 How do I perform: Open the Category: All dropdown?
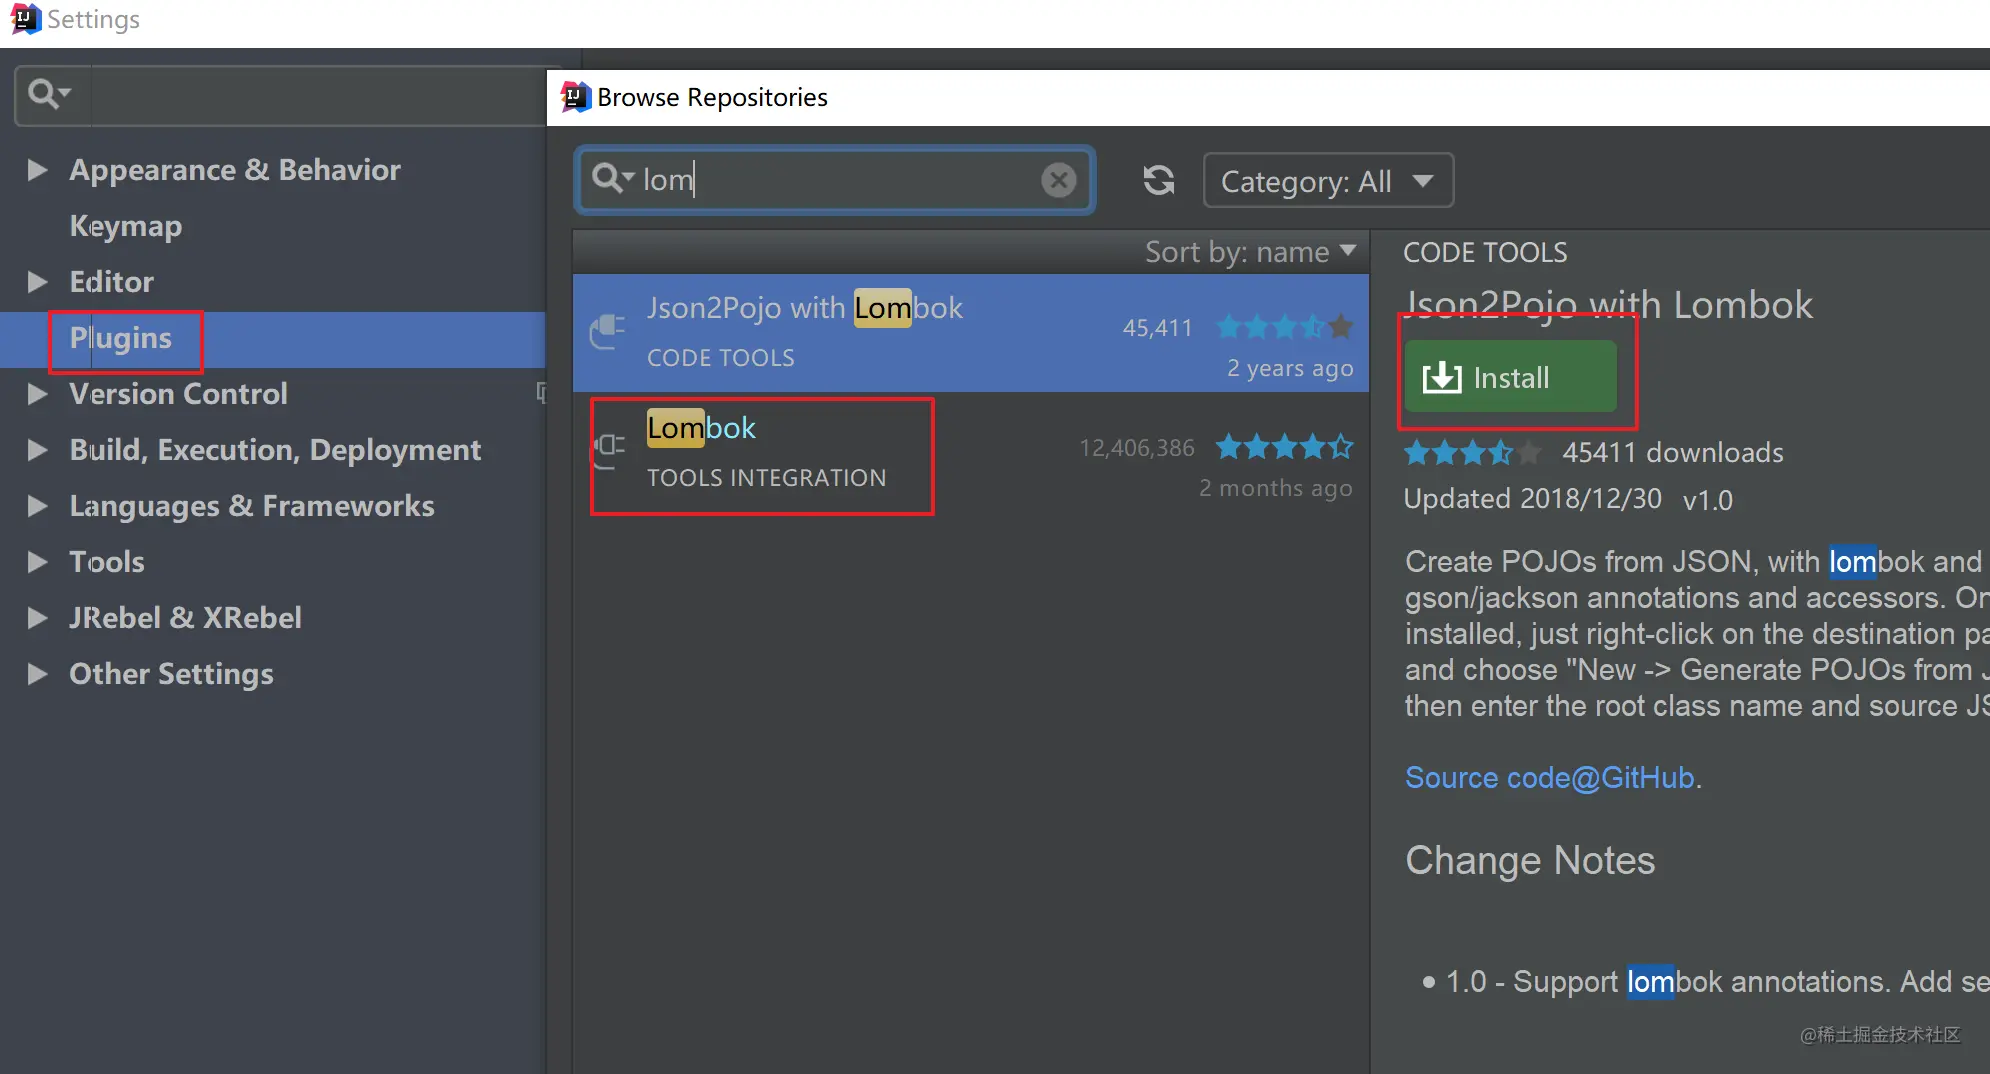pyautogui.click(x=1328, y=180)
